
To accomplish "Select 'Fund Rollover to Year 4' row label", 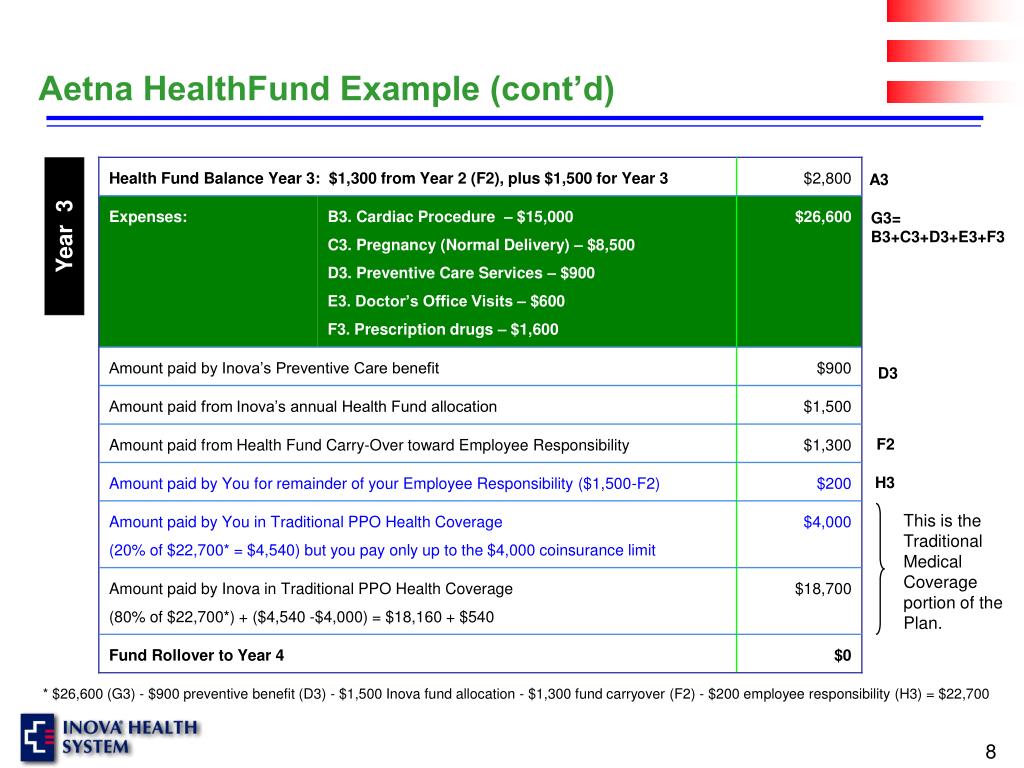I will (197, 656).
